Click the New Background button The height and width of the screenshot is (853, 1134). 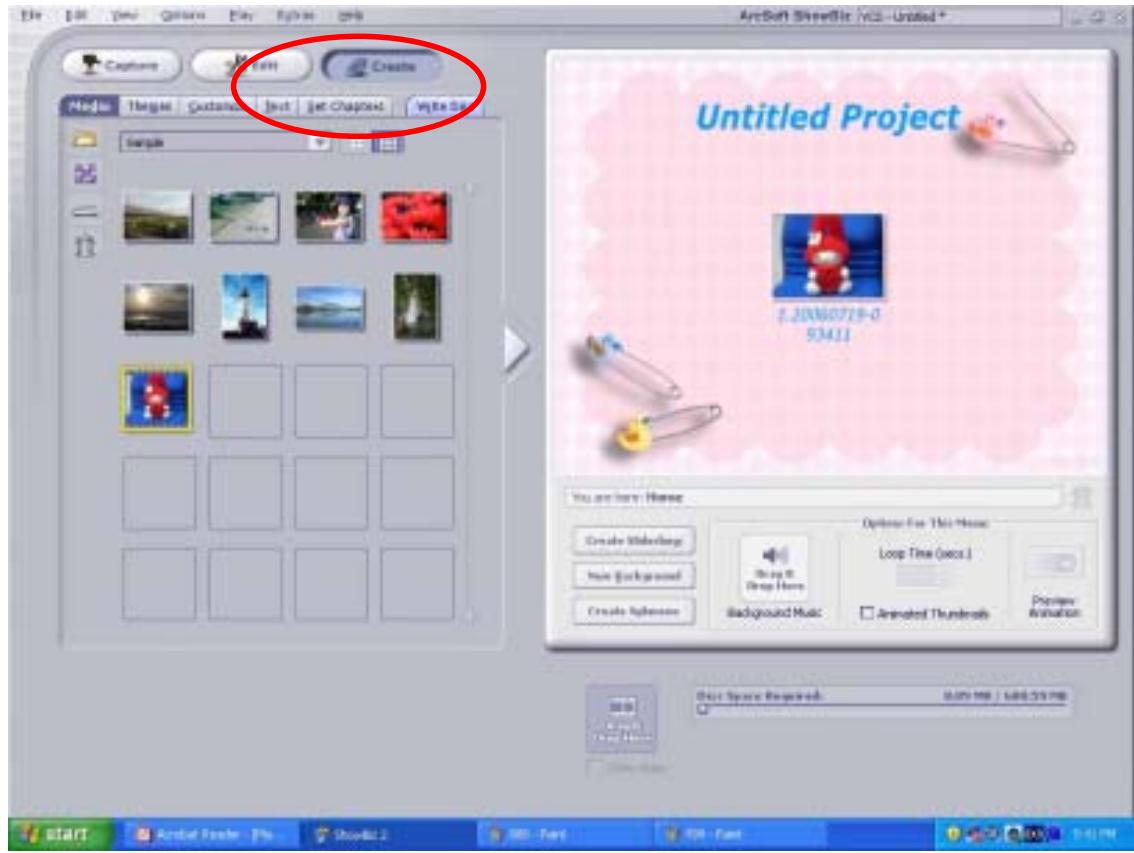click(x=634, y=576)
